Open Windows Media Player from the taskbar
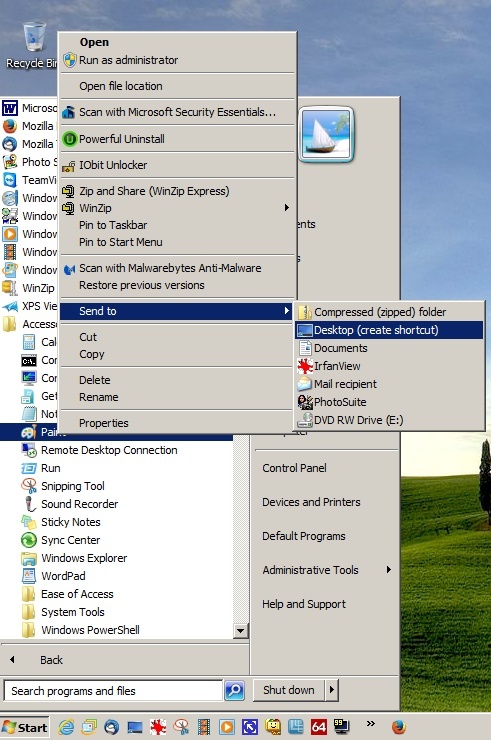 pyautogui.click(x=227, y=727)
